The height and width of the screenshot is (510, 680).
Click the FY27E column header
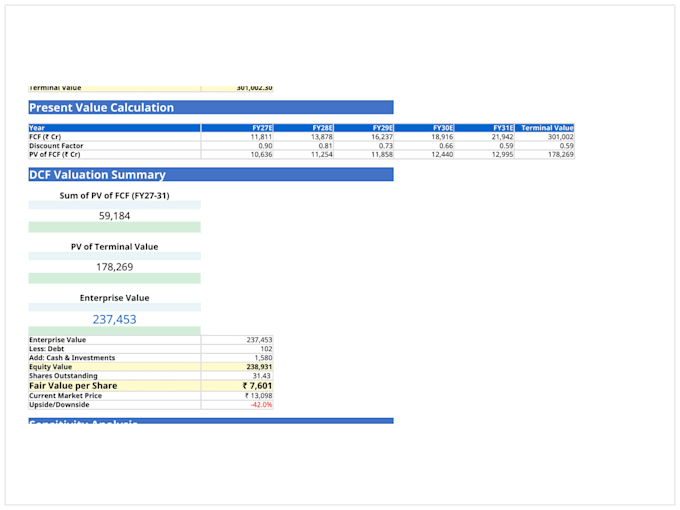pos(237,128)
